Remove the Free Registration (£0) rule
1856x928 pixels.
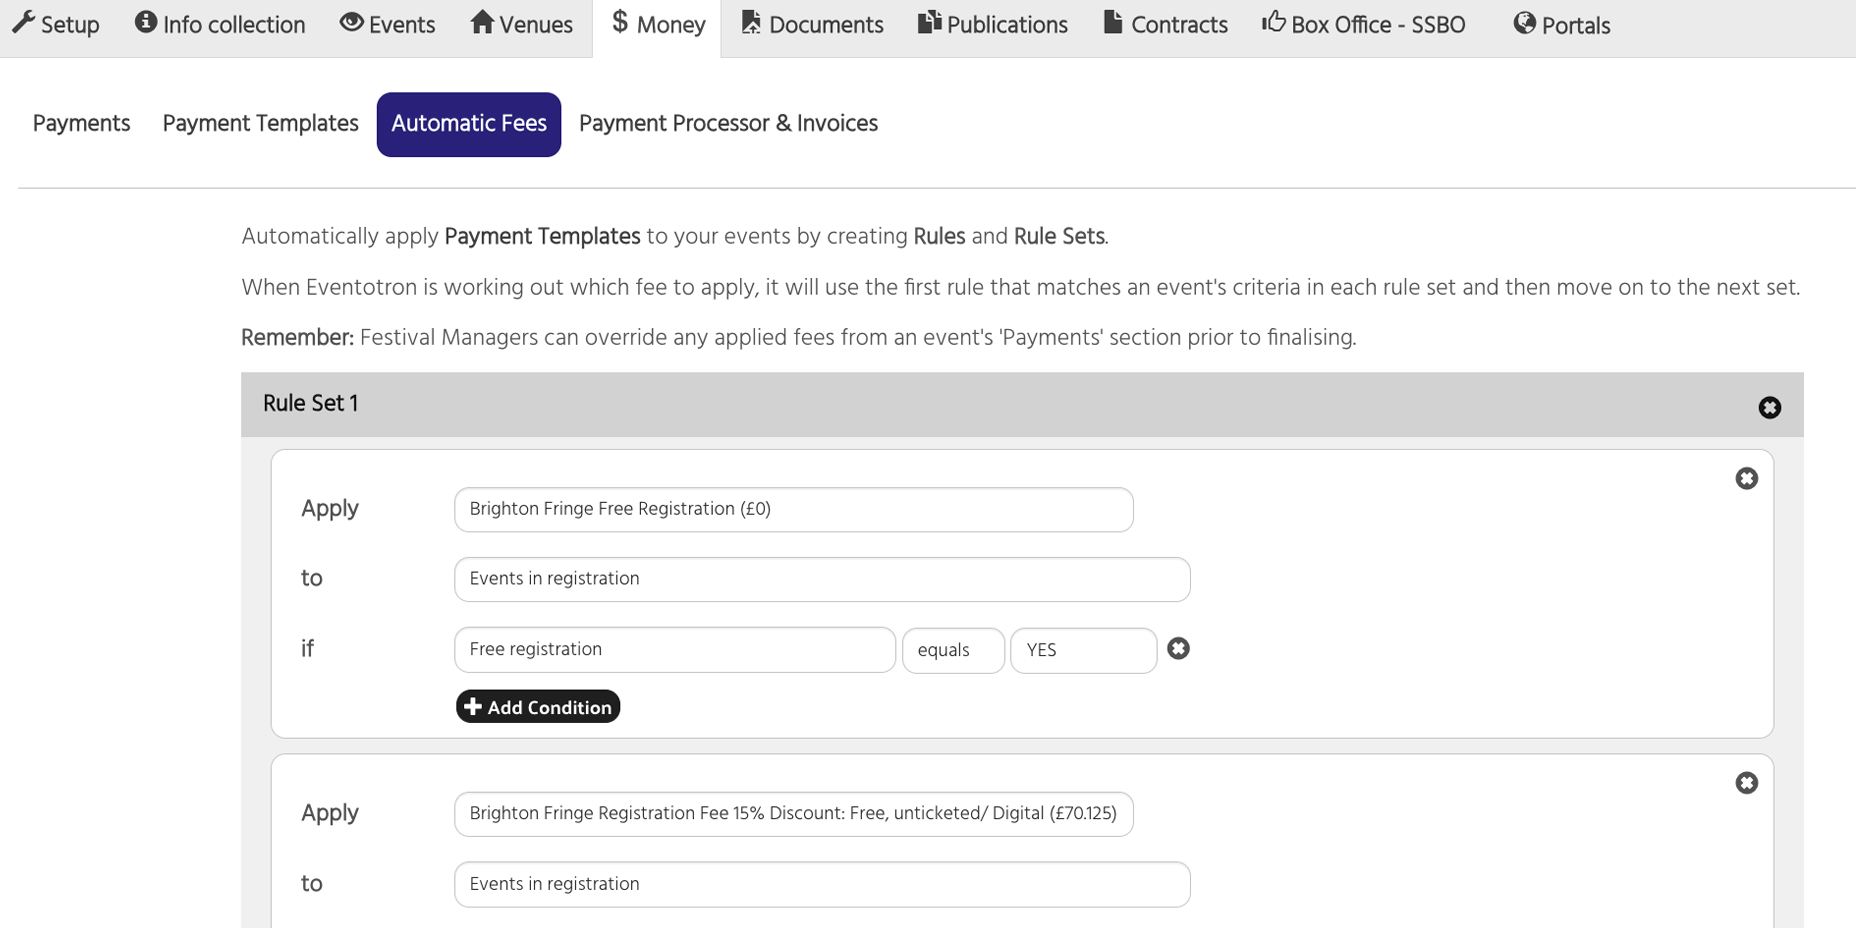coord(1746,478)
